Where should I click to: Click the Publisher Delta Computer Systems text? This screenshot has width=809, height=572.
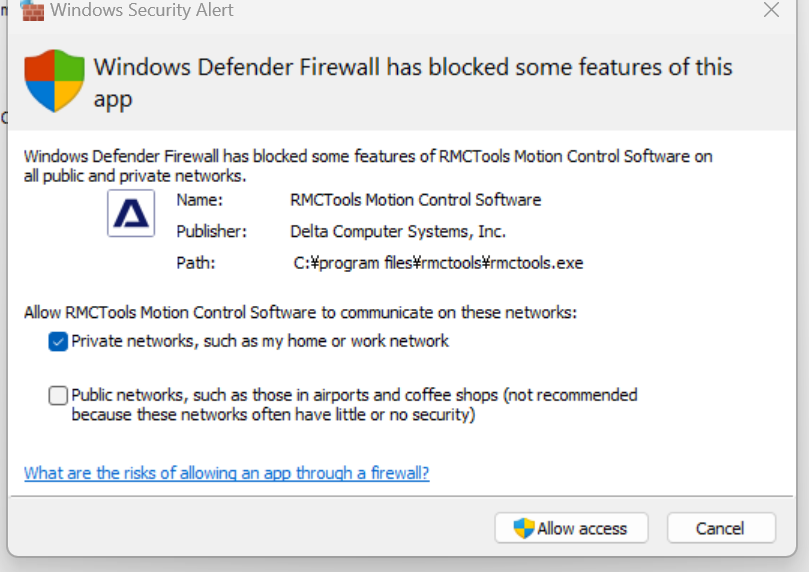(398, 232)
